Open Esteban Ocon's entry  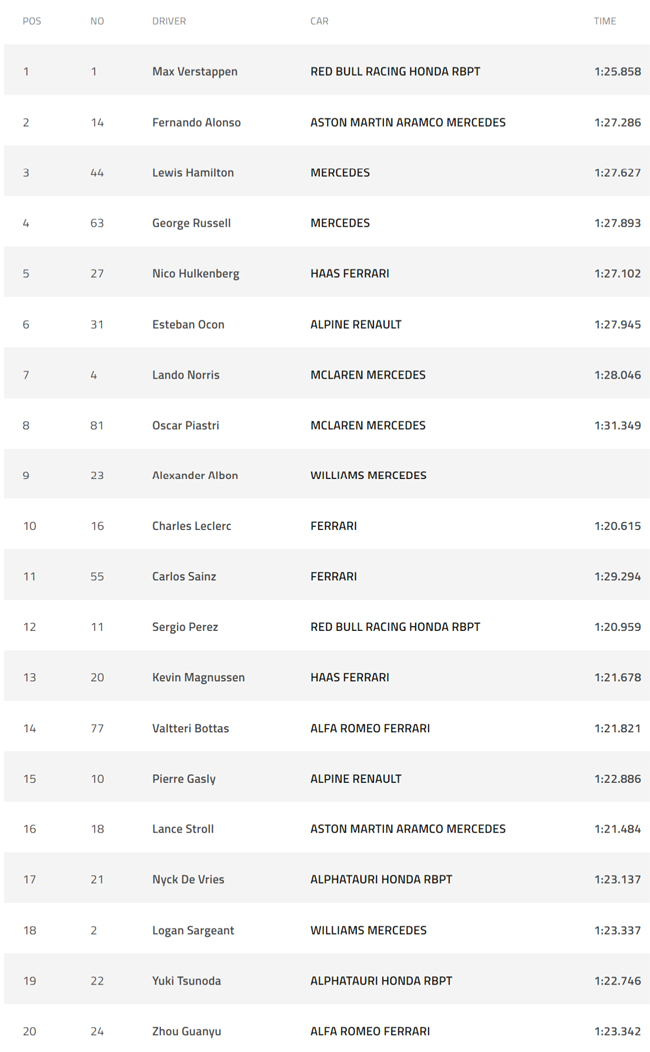click(188, 325)
